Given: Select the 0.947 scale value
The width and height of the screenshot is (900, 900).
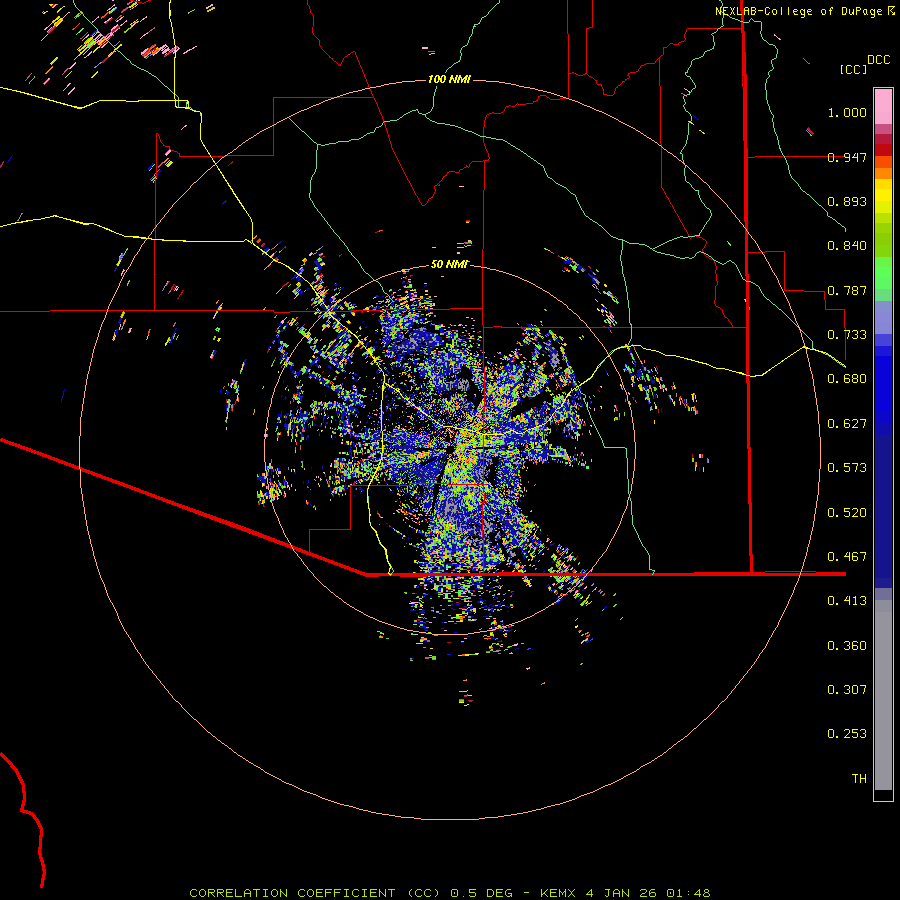Looking at the screenshot, I should point(847,157).
